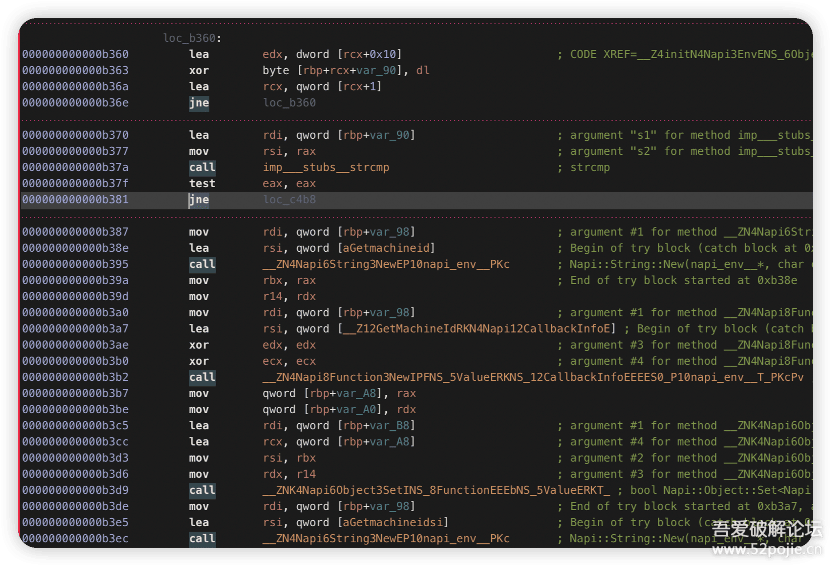This screenshot has width=832, height=566.
Task: Follow Napi String New call at b395
Action: [386, 264]
